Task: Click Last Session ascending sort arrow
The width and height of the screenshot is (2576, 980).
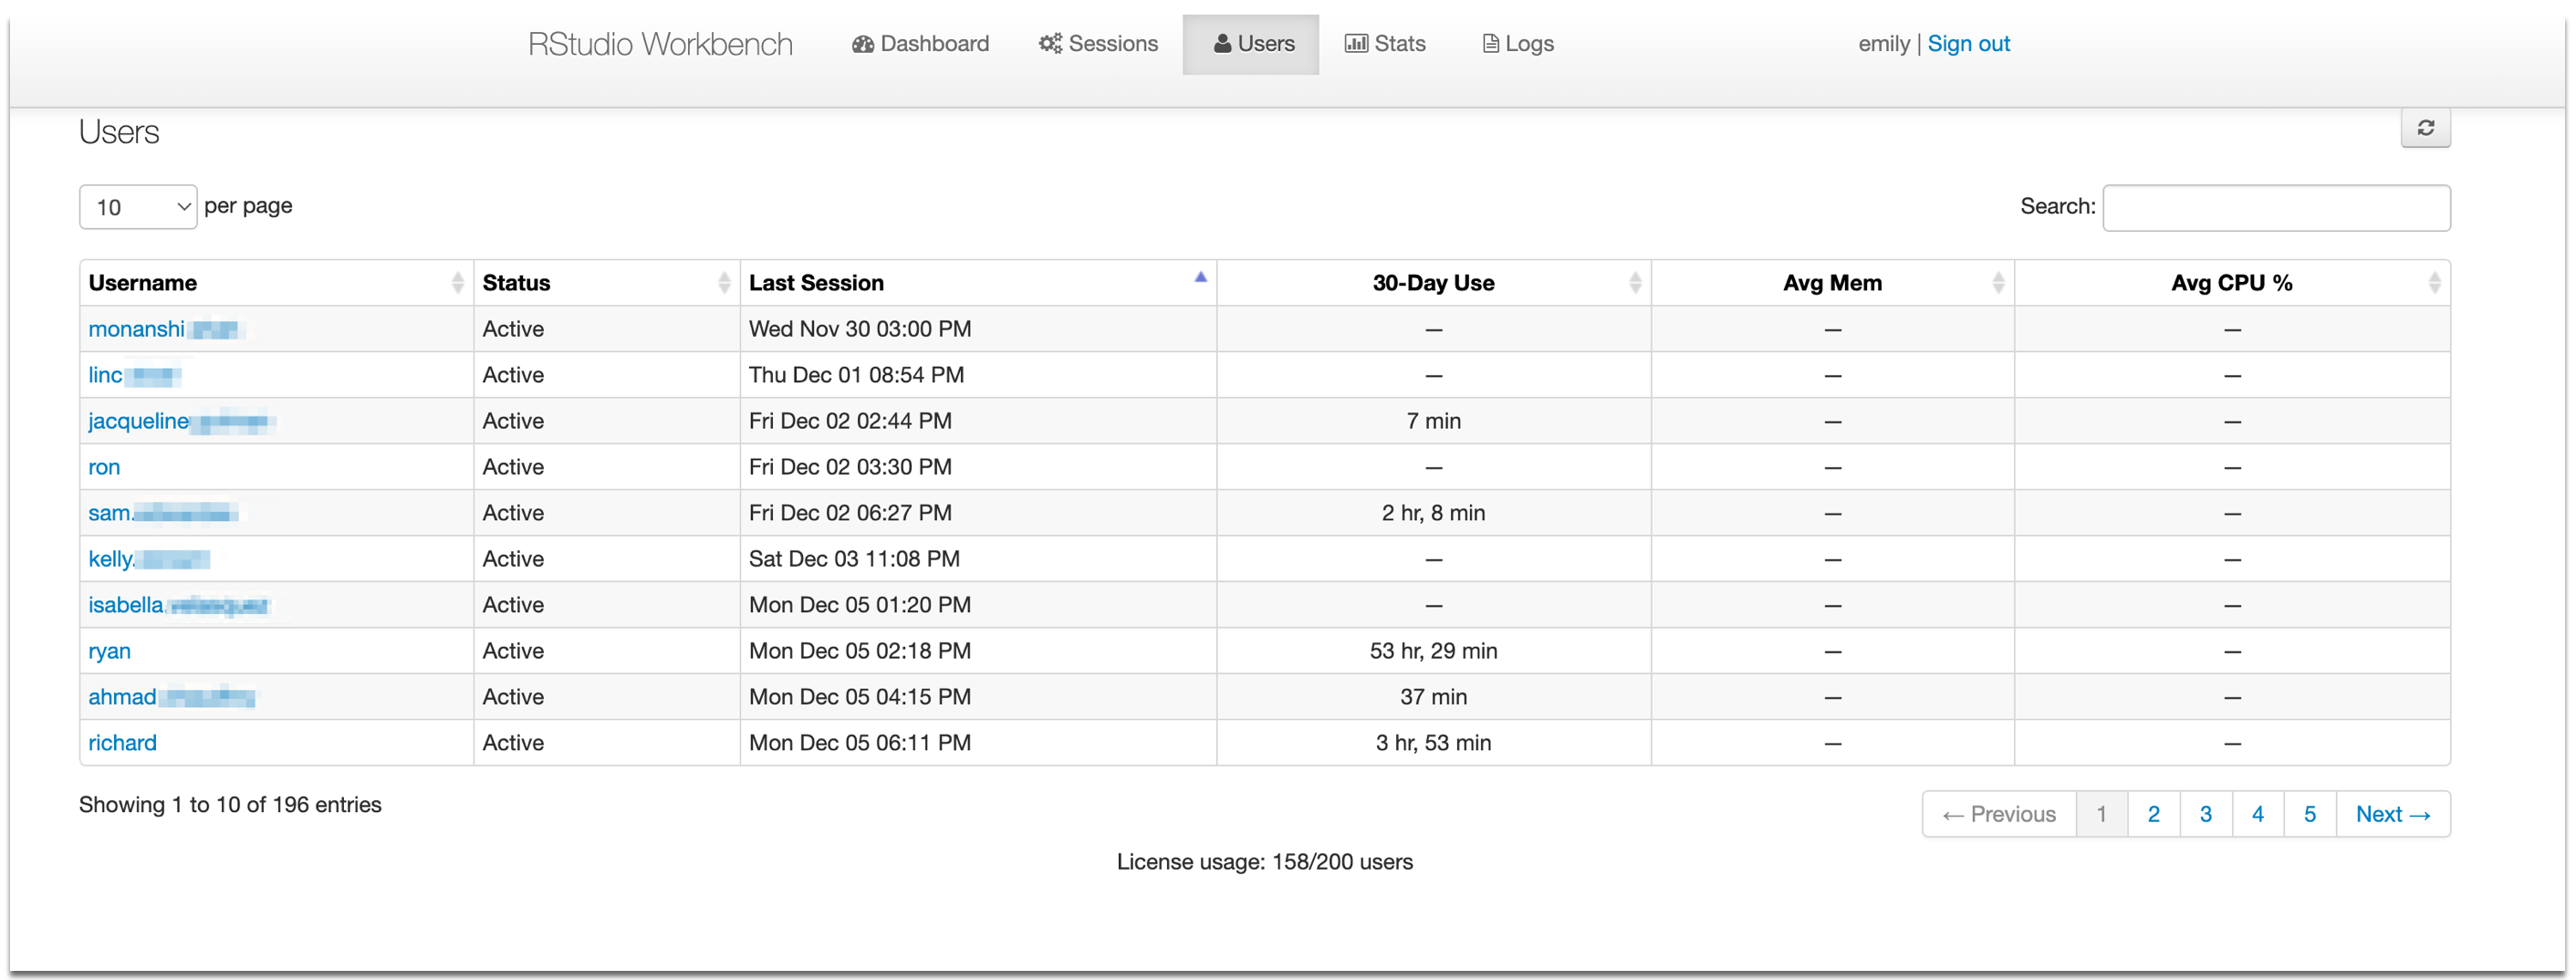Action: click(1200, 277)
